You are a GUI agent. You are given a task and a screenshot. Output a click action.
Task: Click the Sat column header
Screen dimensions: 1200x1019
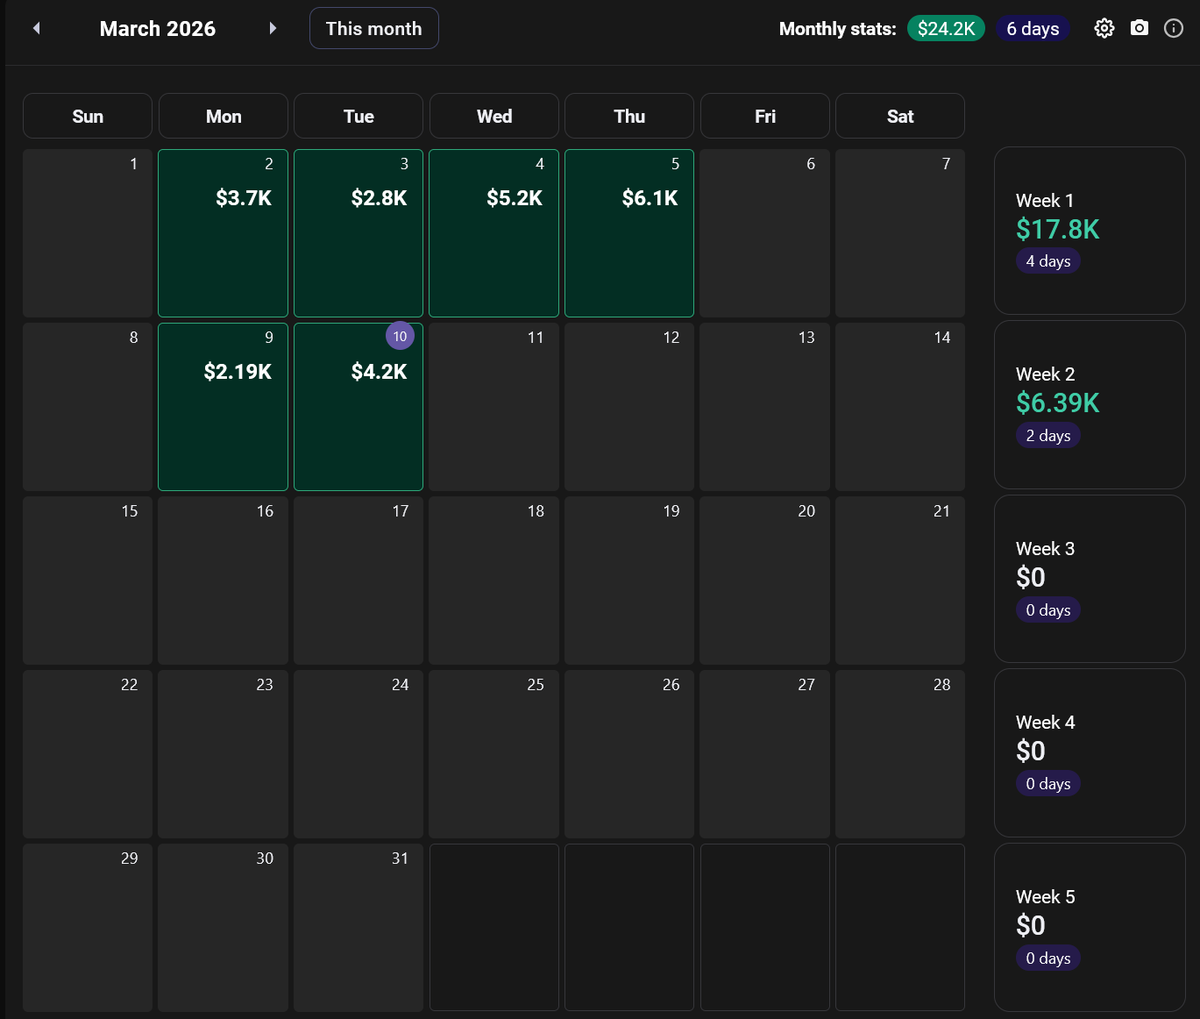[x=900, y=116]
